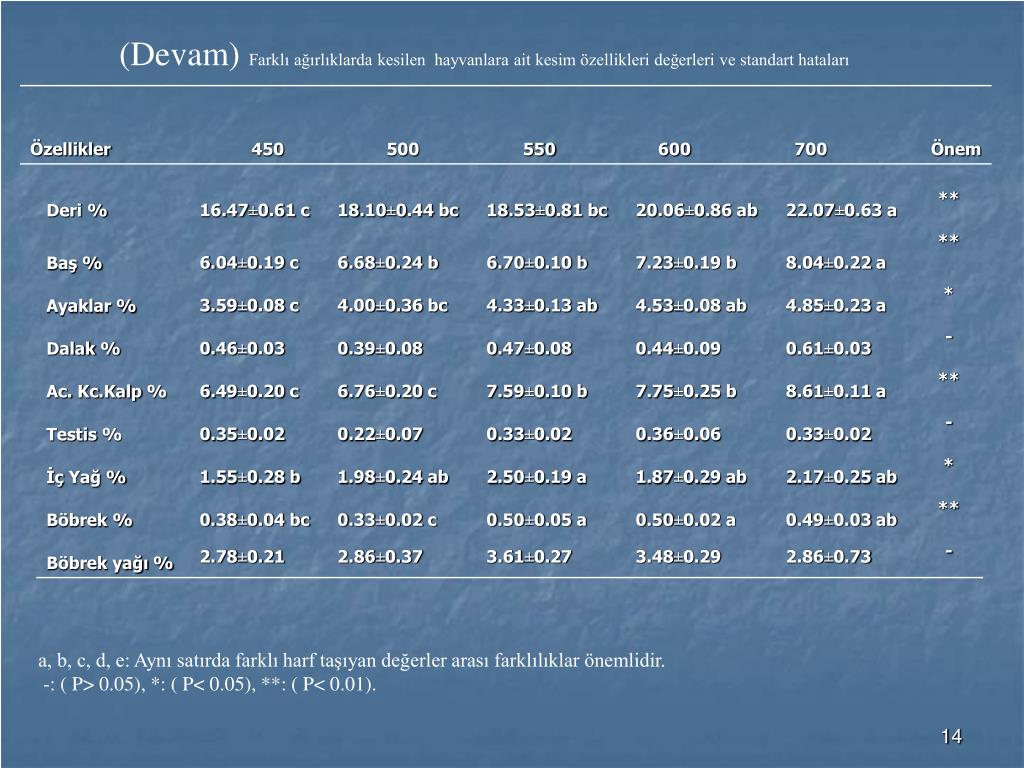Click the value '4.33±0.13 ab'
Viewport: 1024px width, 768px height.
(542, 306)
